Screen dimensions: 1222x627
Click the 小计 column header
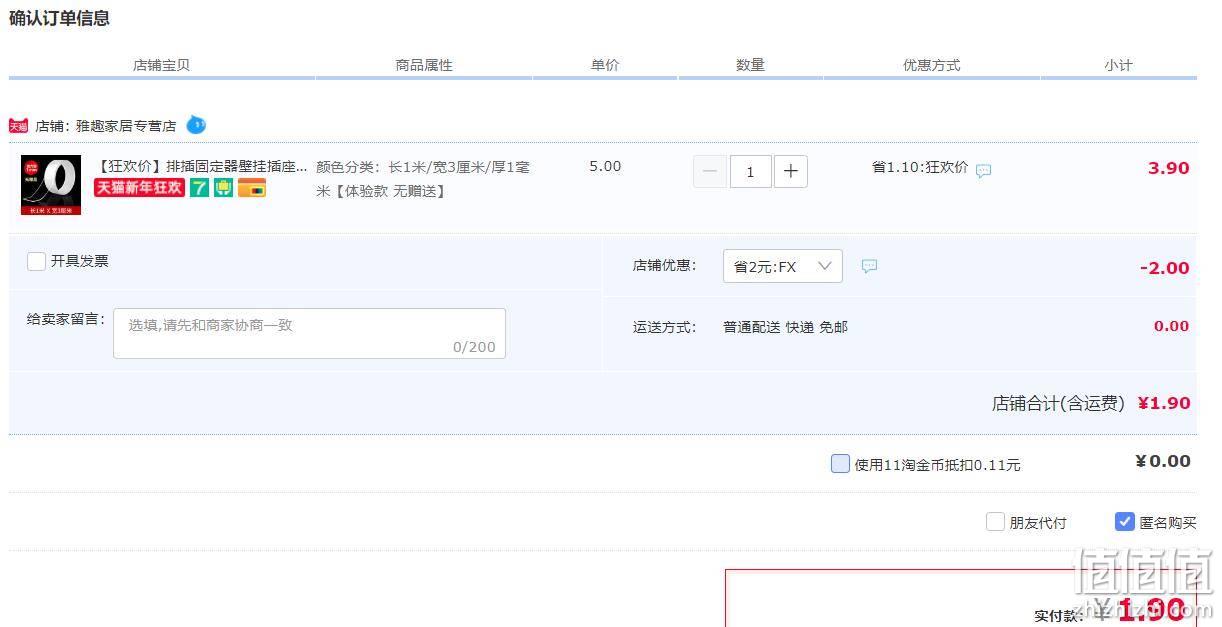coord(1118,65)
